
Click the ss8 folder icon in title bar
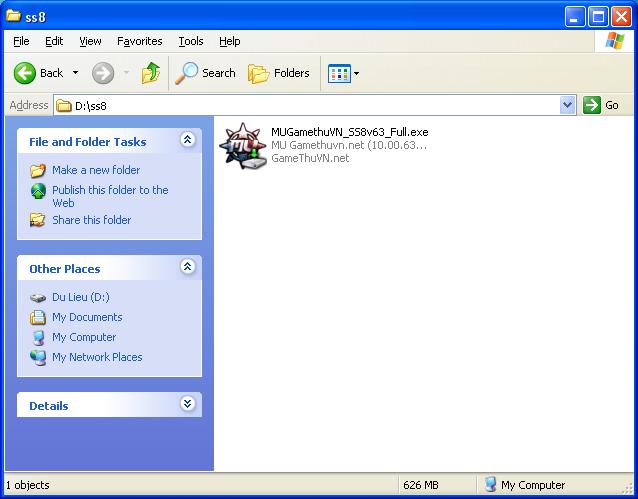13,15
